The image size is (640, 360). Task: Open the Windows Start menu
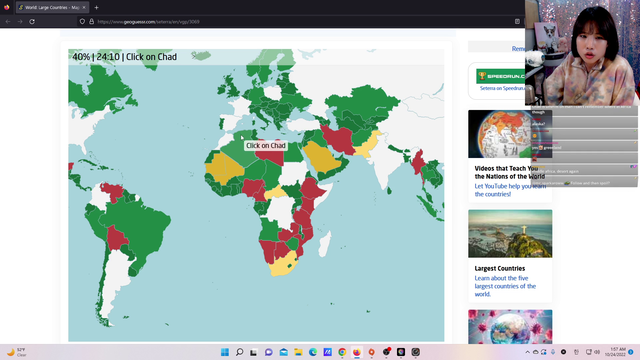pos(225,352)
